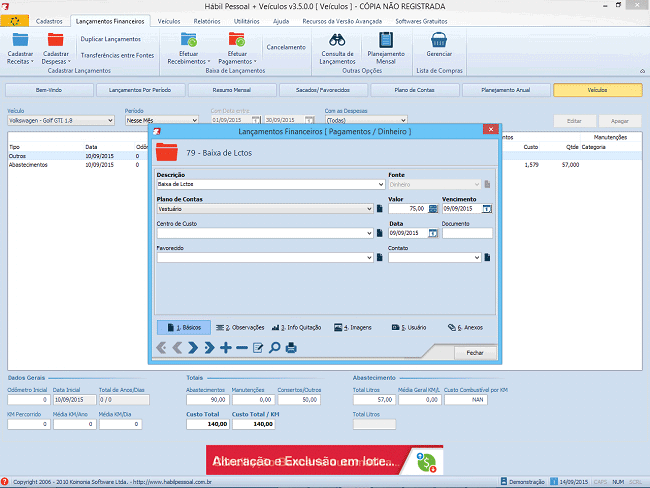Switch to the Info Quitação tab
The height and width of the screenshot is (488, 650).
pos(300,327)
